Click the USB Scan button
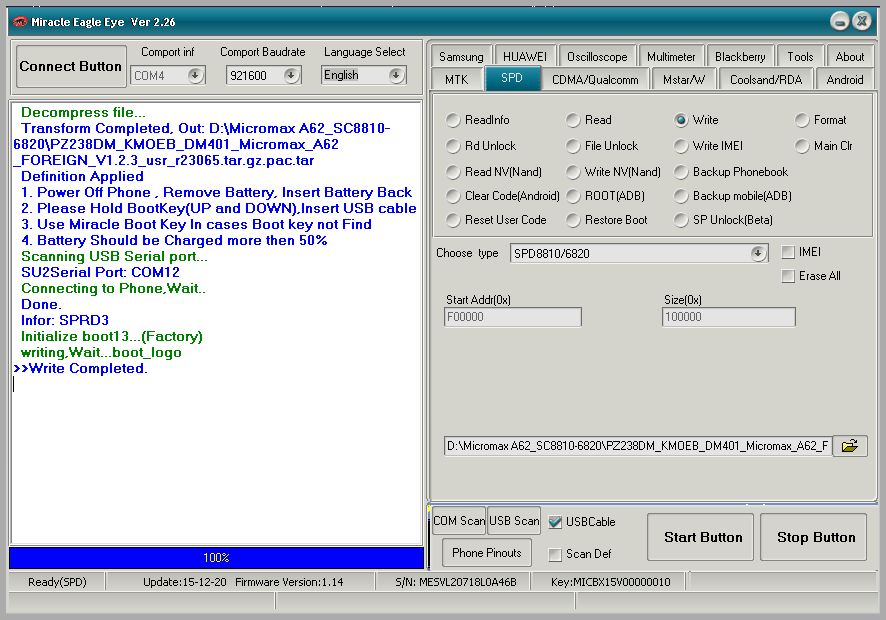886x620 pixels. (514, 521)
